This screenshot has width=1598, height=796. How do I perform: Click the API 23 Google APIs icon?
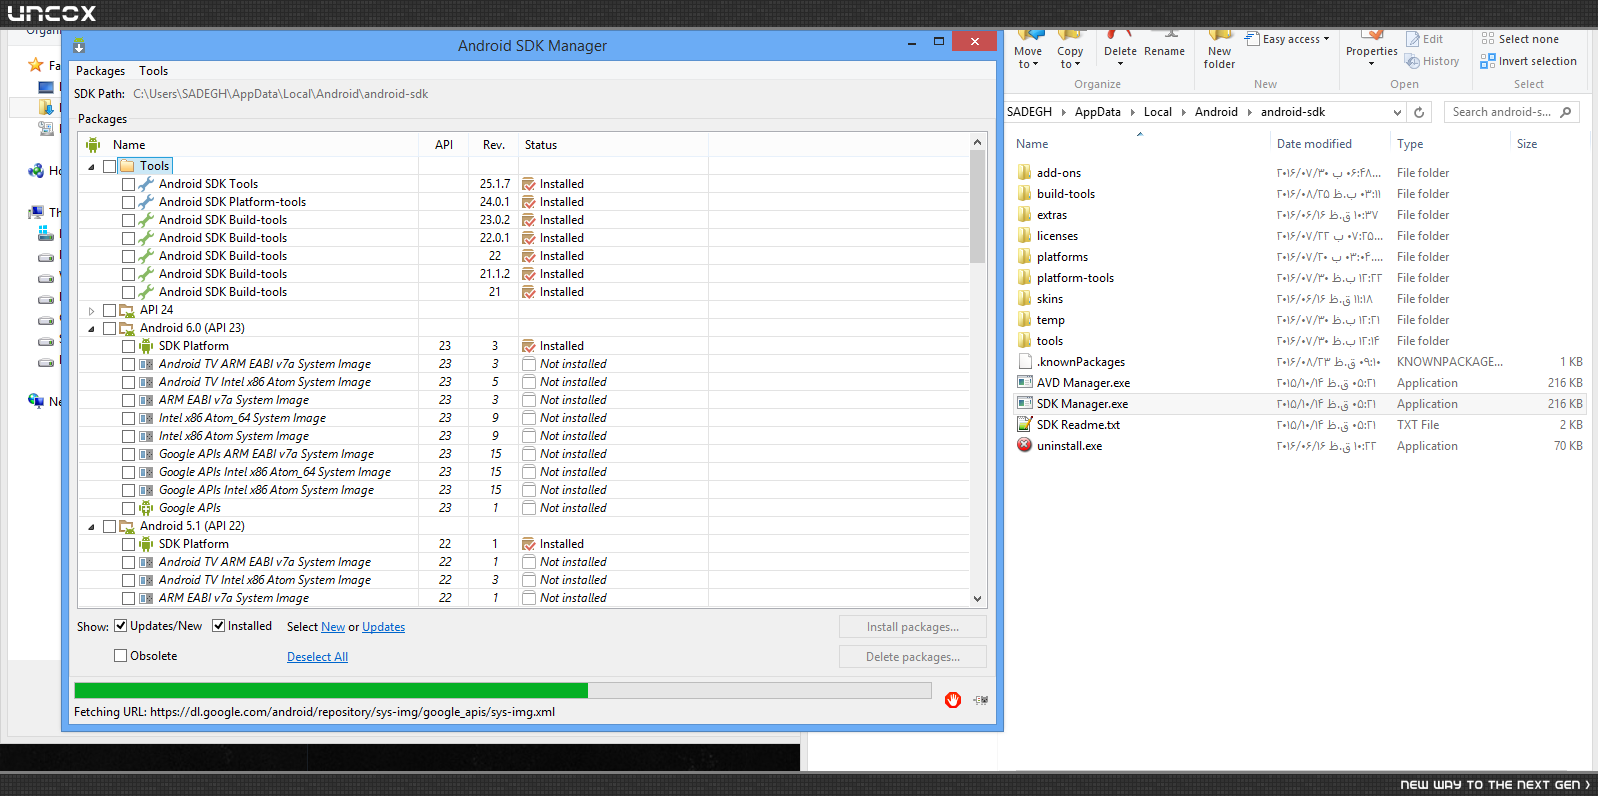[x=146, y=508]
